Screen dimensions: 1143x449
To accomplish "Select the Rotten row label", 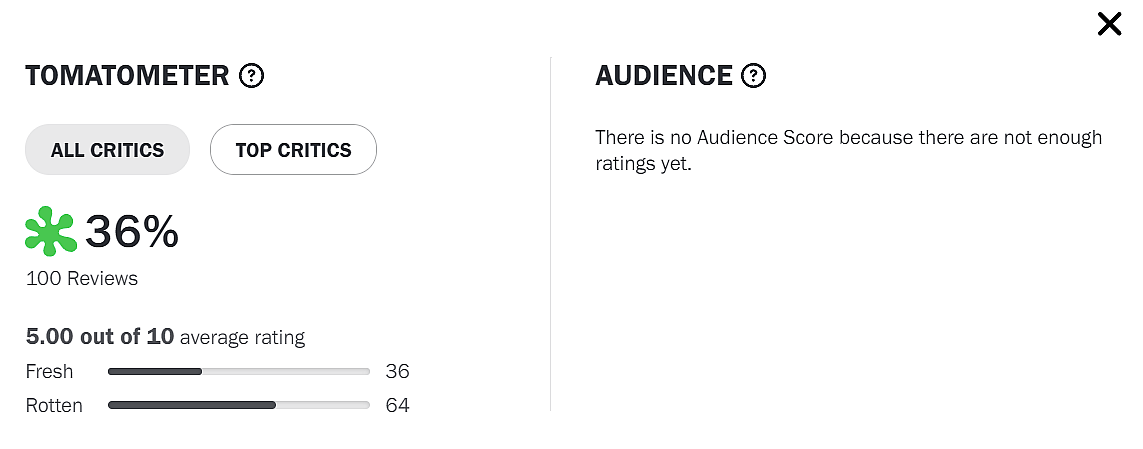I will (54, 406).
